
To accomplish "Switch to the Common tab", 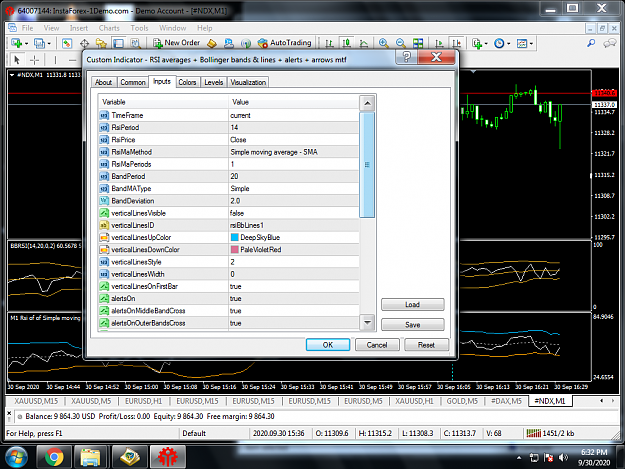I will 133,82.
